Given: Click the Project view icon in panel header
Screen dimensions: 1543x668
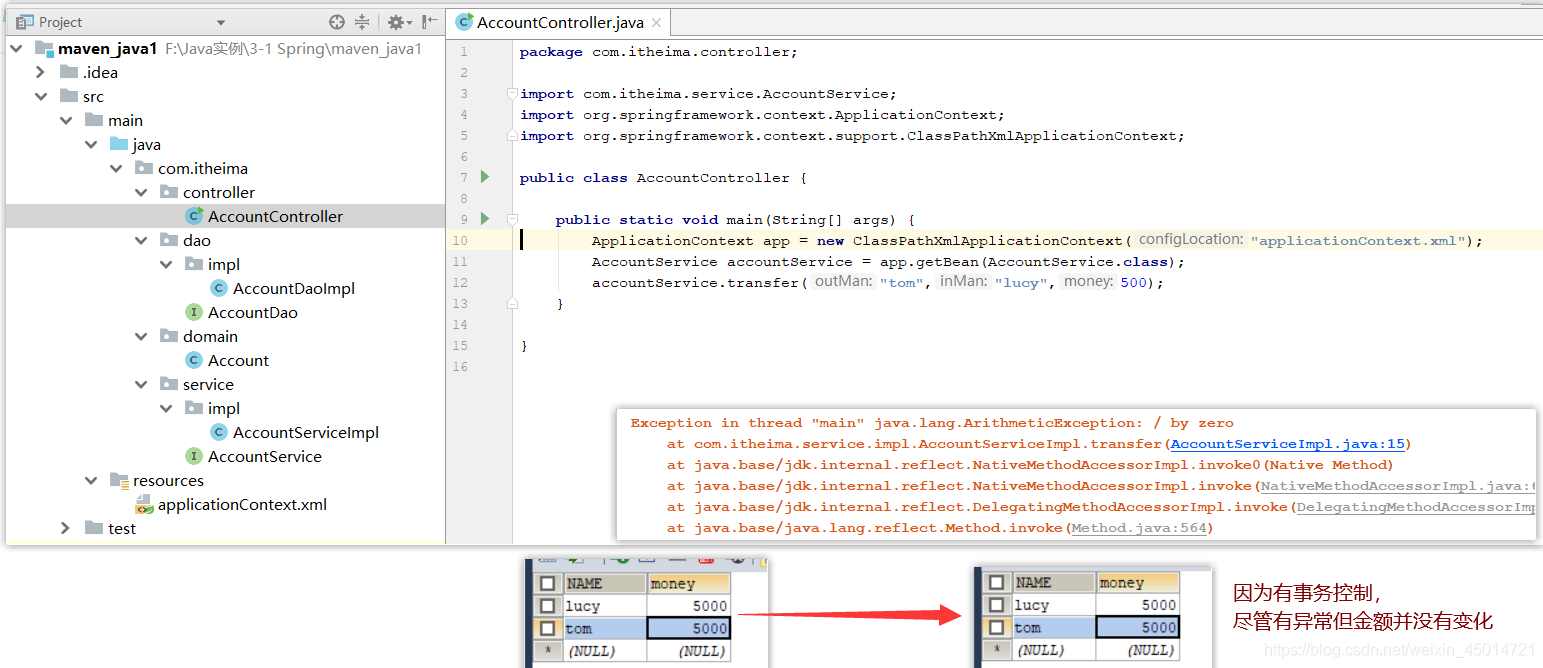Looking at the screenshot, I should 24,22.
